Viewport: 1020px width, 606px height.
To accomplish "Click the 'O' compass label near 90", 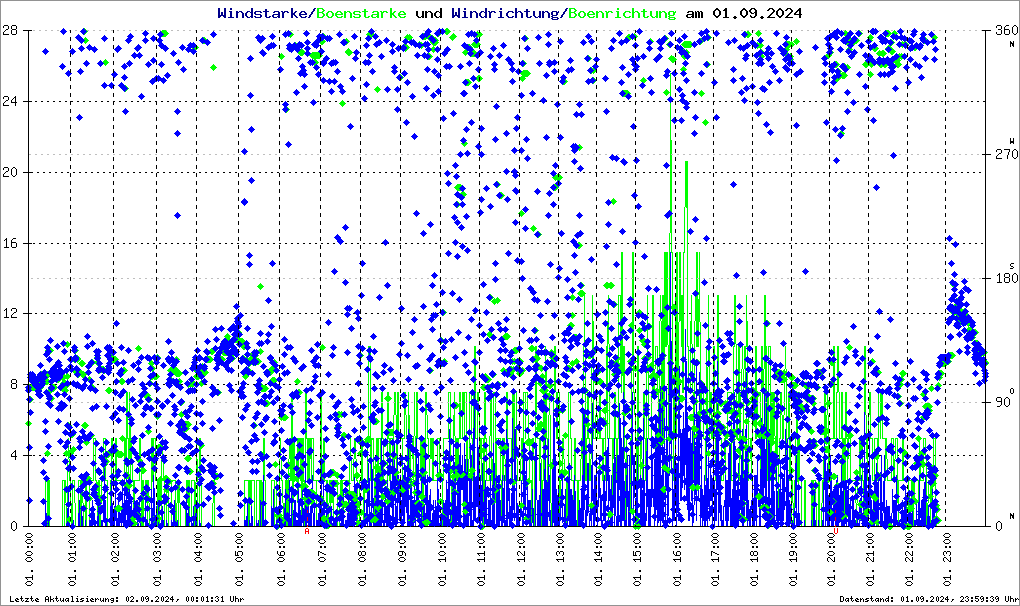I will 1012,391.
